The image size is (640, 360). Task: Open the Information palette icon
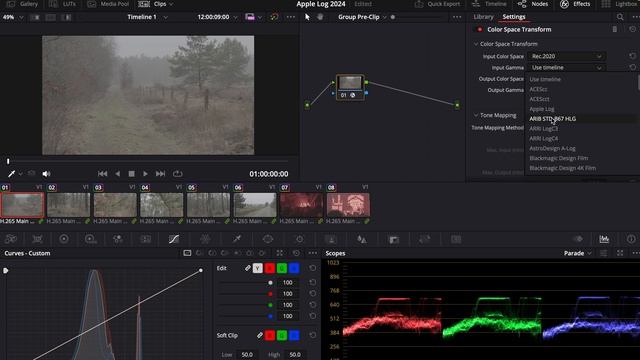tap(631, 239)
